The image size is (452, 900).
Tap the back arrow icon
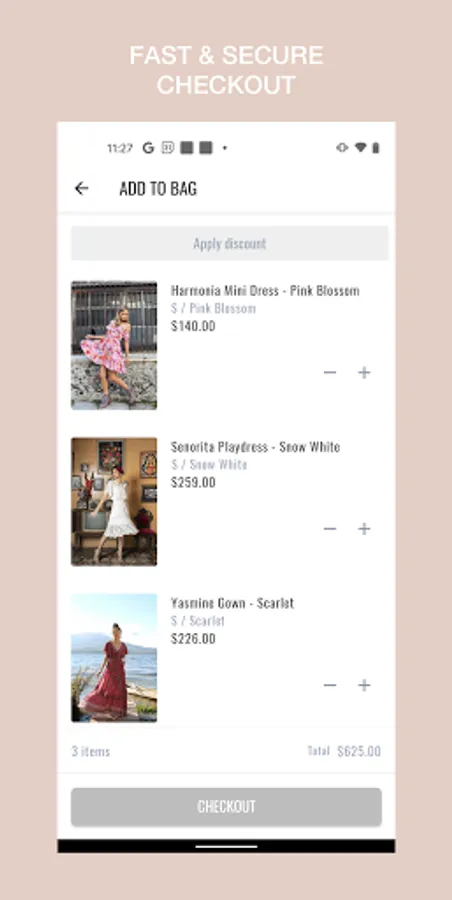[x=82, y=188]
